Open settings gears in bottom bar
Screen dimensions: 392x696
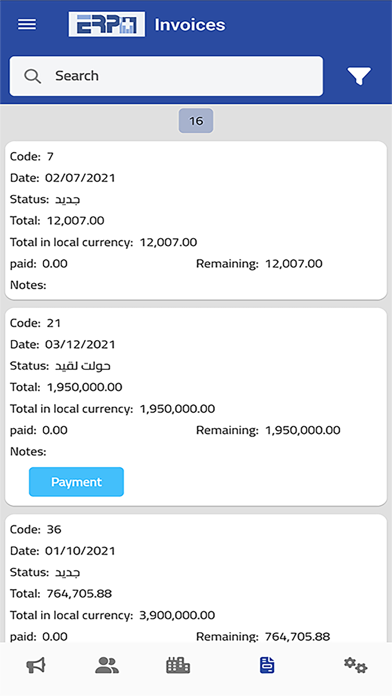355,665
